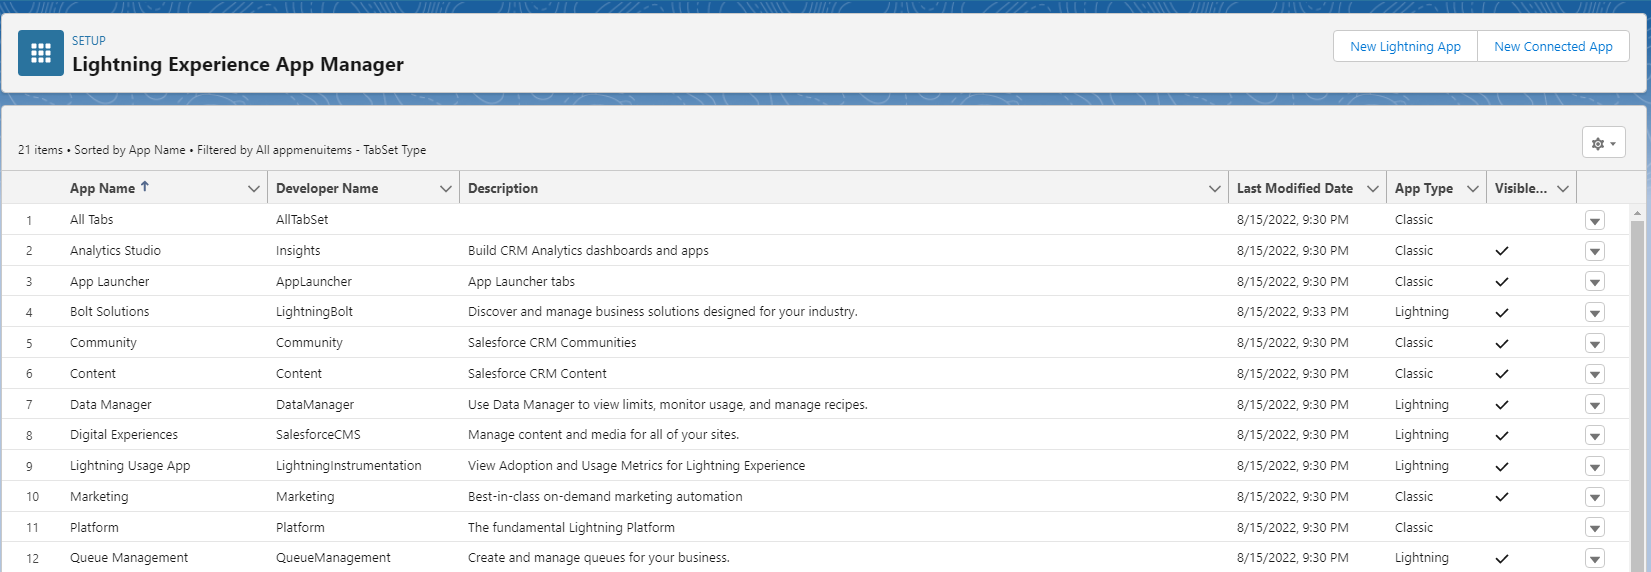Viewport: 1651px width, 572px height.
Task: Click the vertical scrollbar of the list
Action: [x=1637, y=390]
